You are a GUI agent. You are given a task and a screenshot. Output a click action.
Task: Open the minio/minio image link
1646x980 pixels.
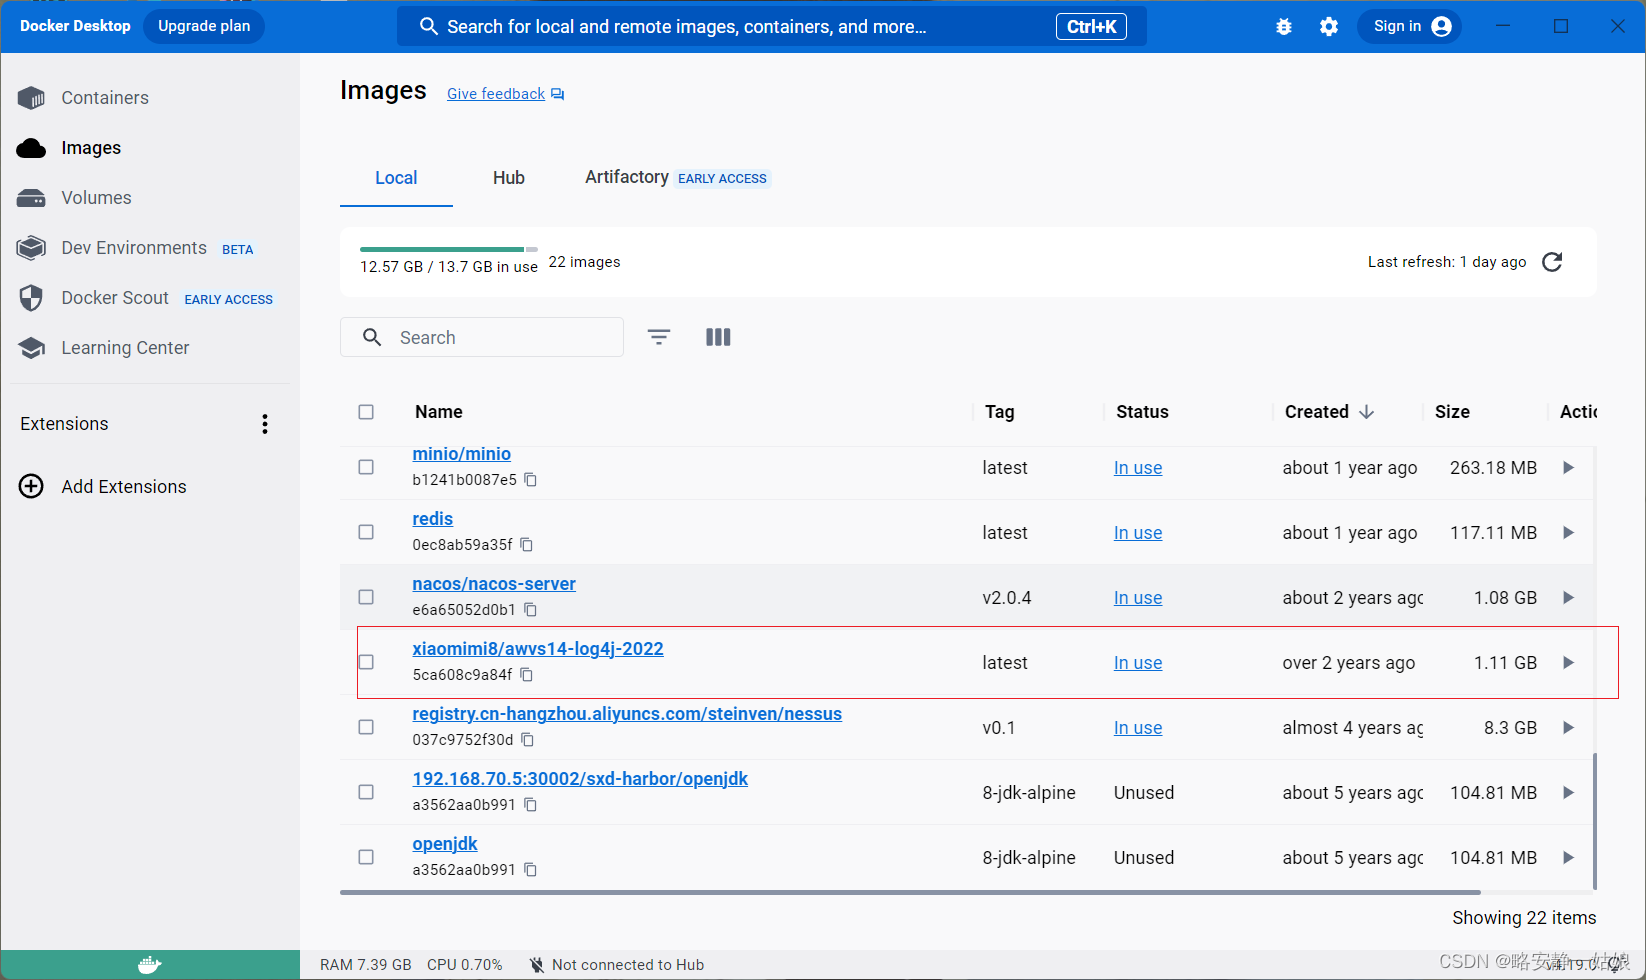[x=461, y=454]
